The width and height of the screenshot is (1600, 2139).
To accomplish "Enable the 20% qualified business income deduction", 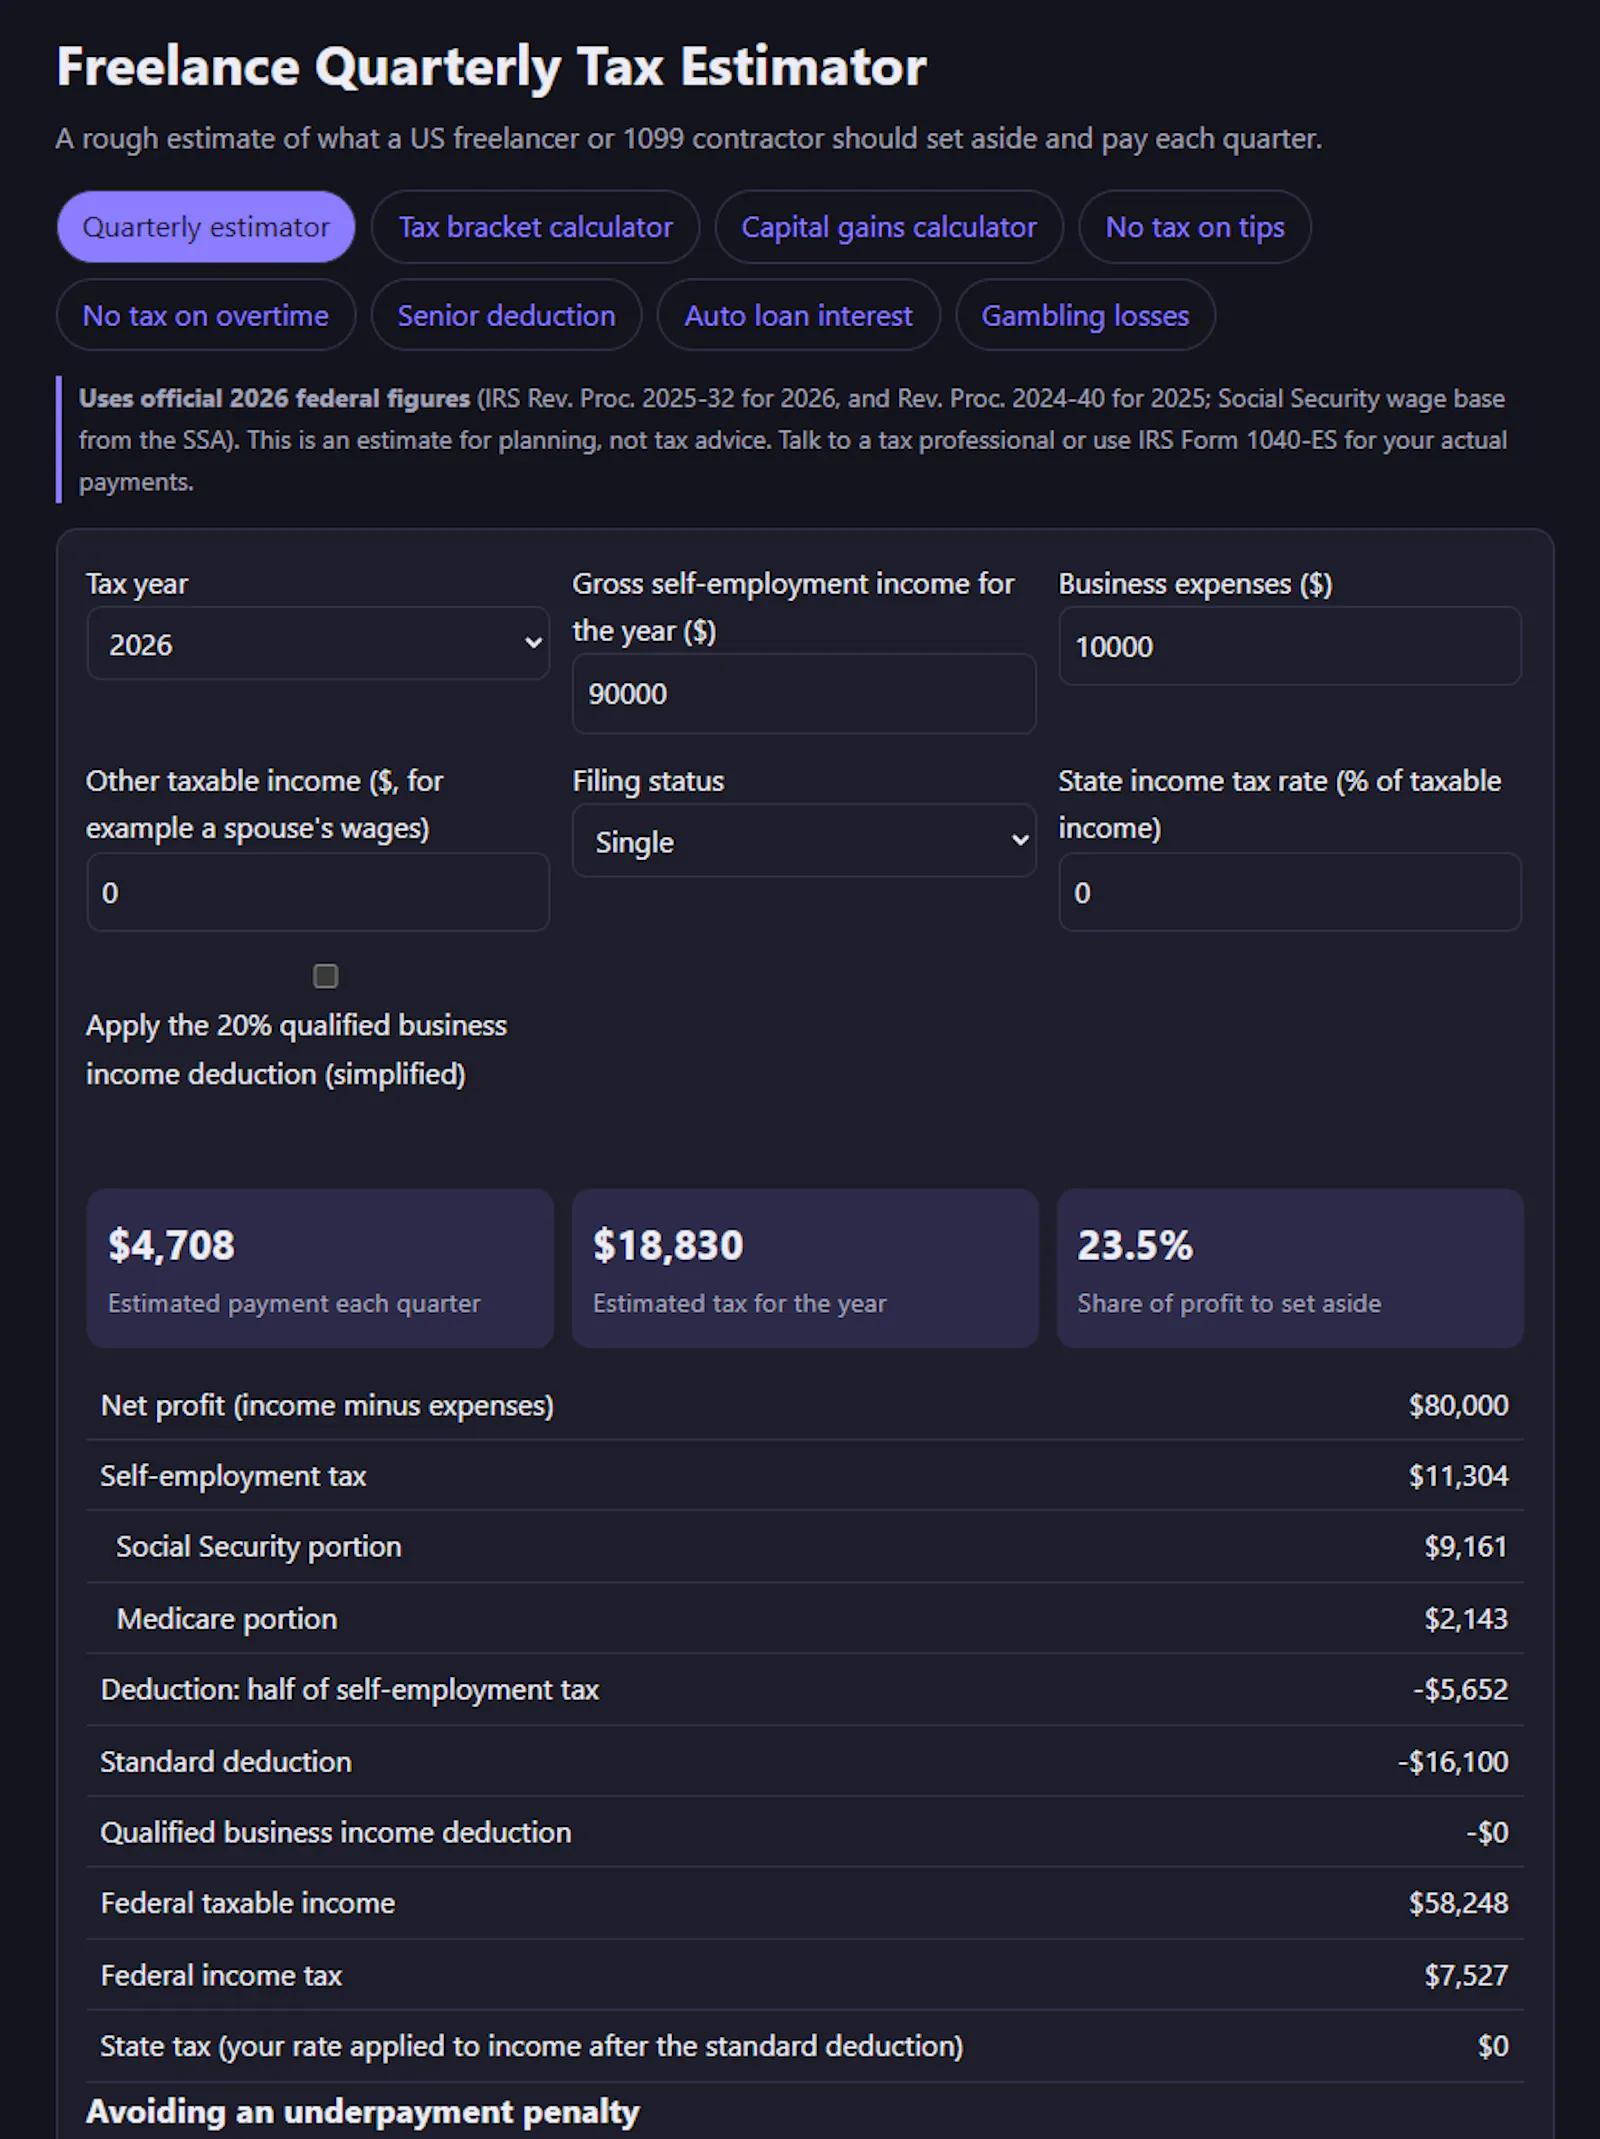I will click(325, 976).
